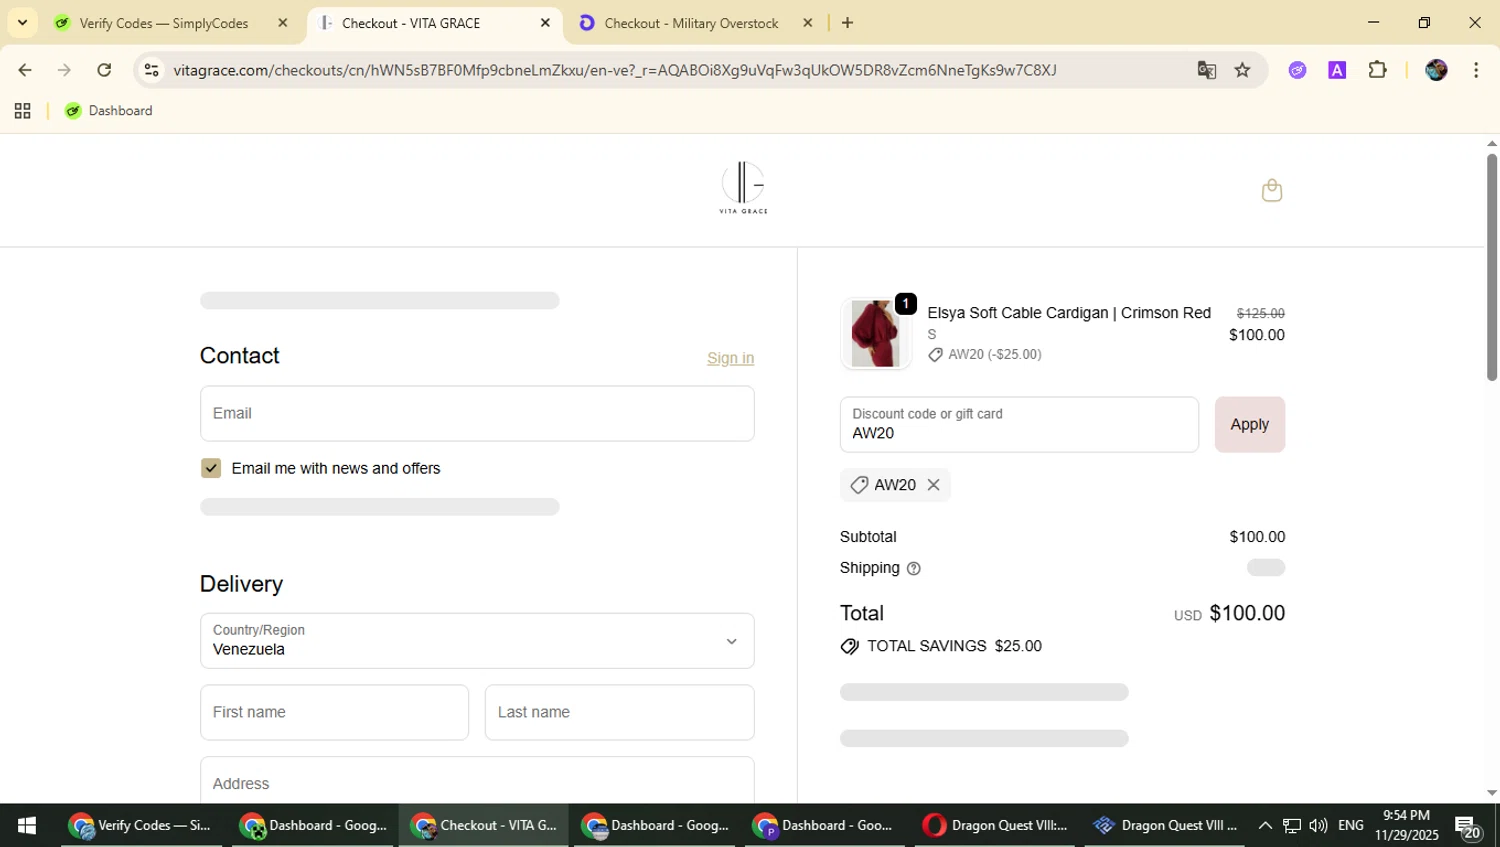
Task: Bookmark this page with the star icon
Action: pyautogui.click(x=1242, y=70)
